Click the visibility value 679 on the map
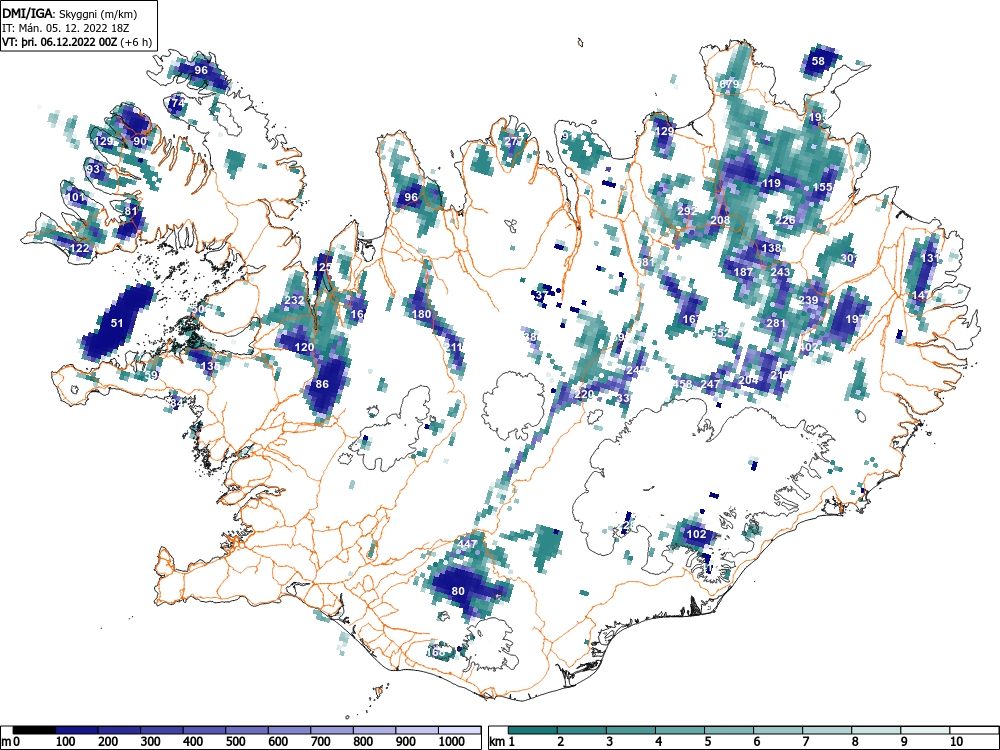Image resolution: width=1000 pixels, height=750 pixels. pos(729,84)
